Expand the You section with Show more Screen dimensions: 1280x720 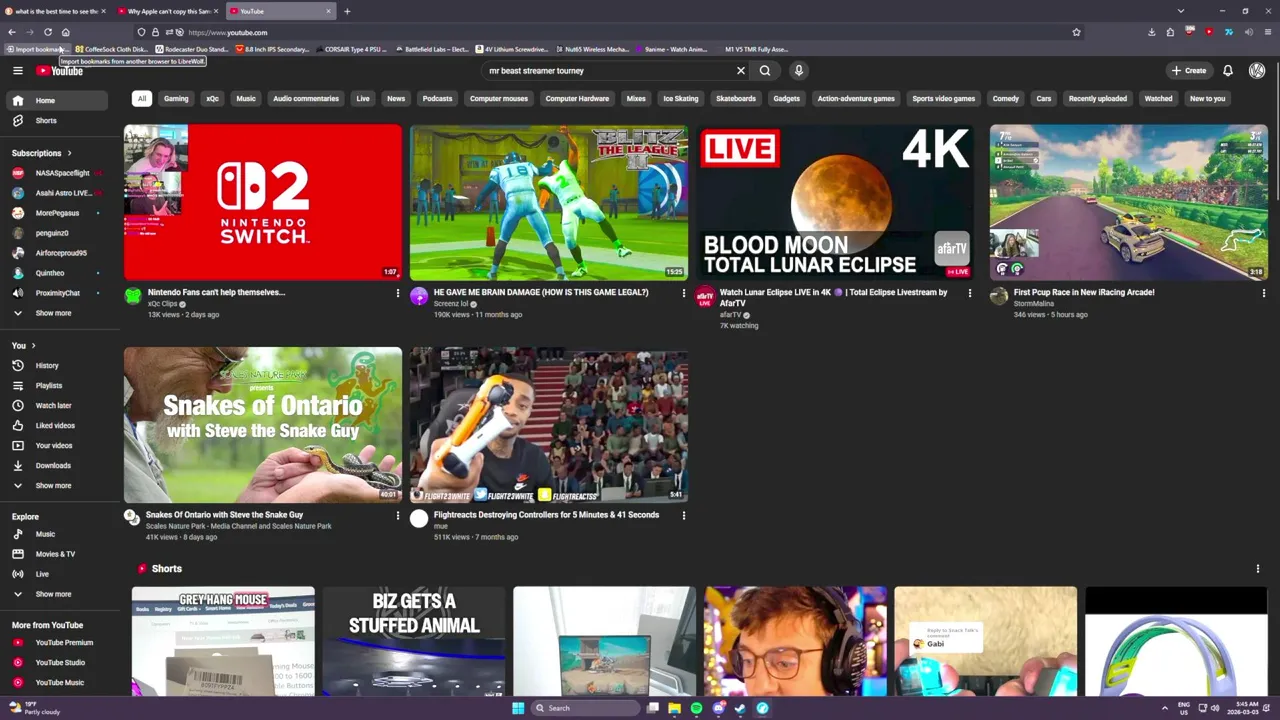57,486
